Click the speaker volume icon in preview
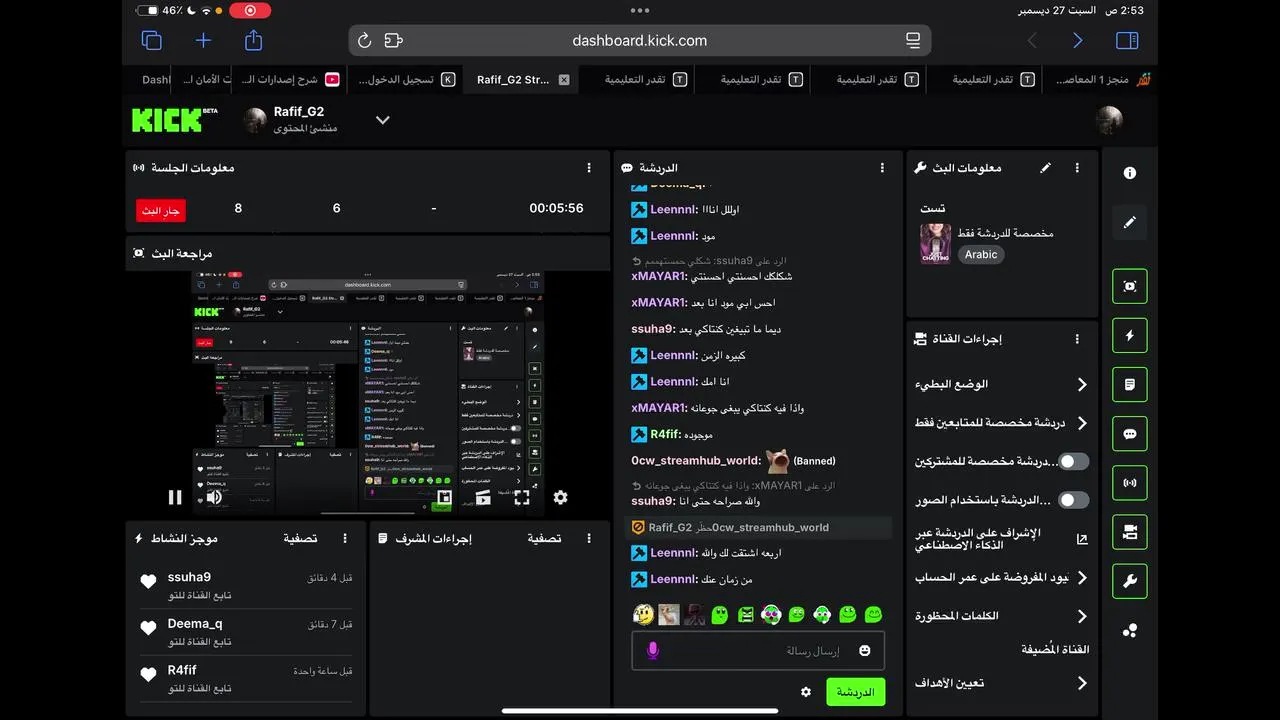This screenshot has height=720, width=1280. (x=213, y=497)
